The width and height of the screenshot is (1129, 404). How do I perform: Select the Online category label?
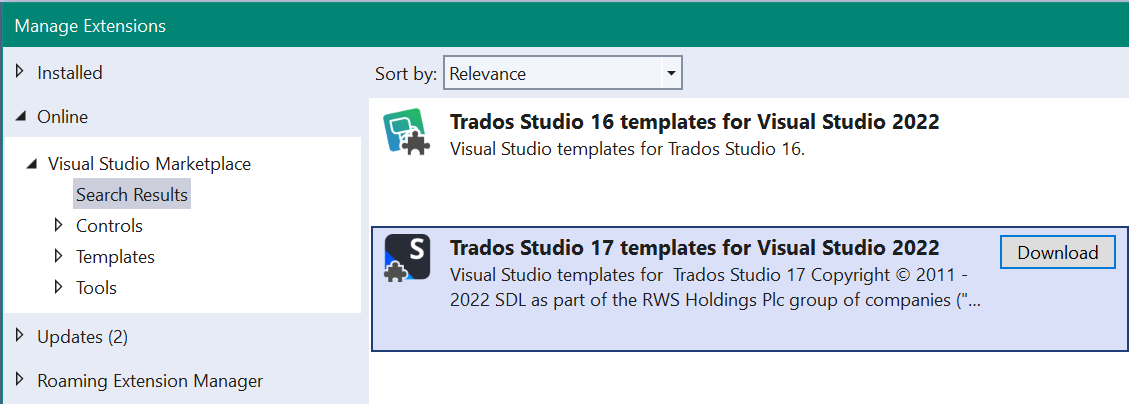pyautogui.click(x=63, y=117)
